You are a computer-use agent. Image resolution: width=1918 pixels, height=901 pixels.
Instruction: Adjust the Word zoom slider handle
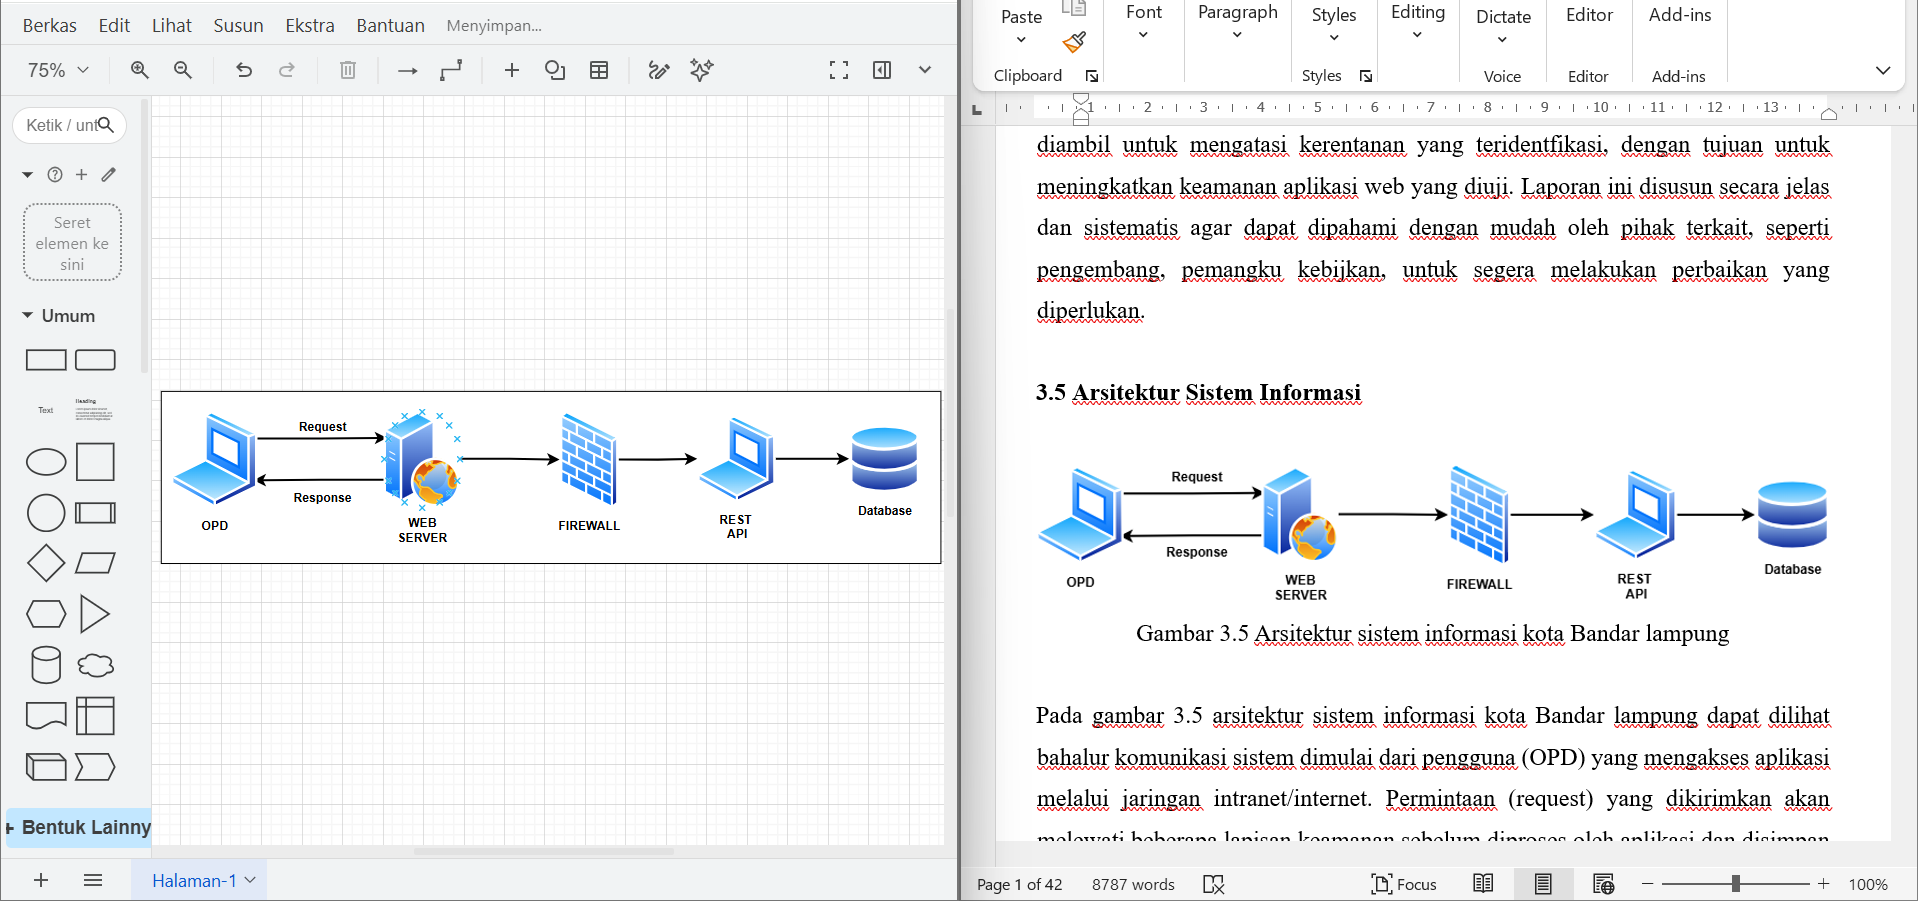pyautogui.click(x=1736, y=884)
